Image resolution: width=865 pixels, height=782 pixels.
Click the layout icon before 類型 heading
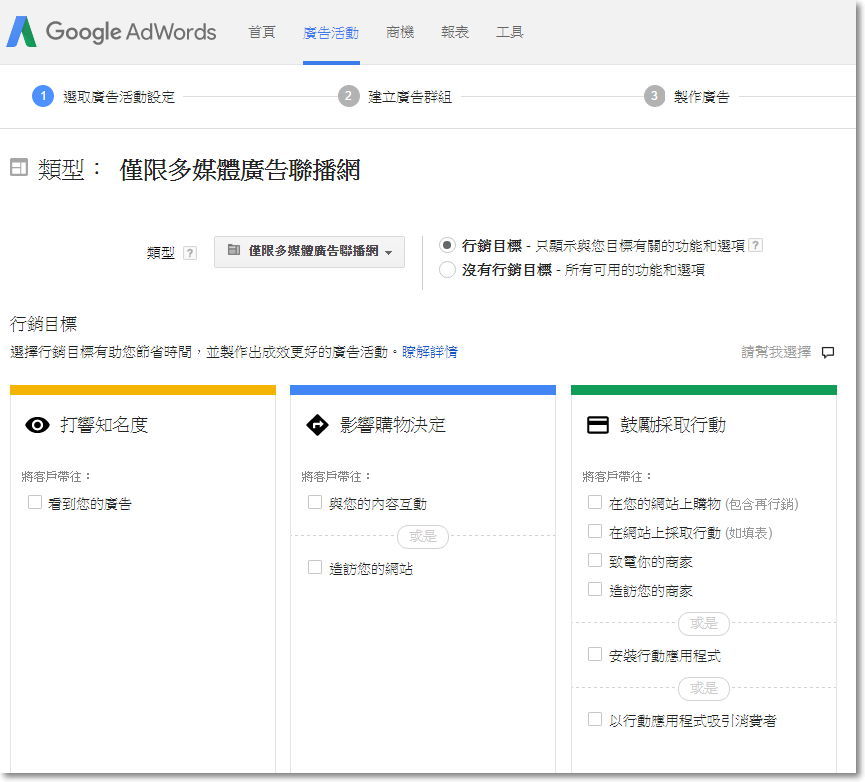pyautogui.click(x=19, y=167)
